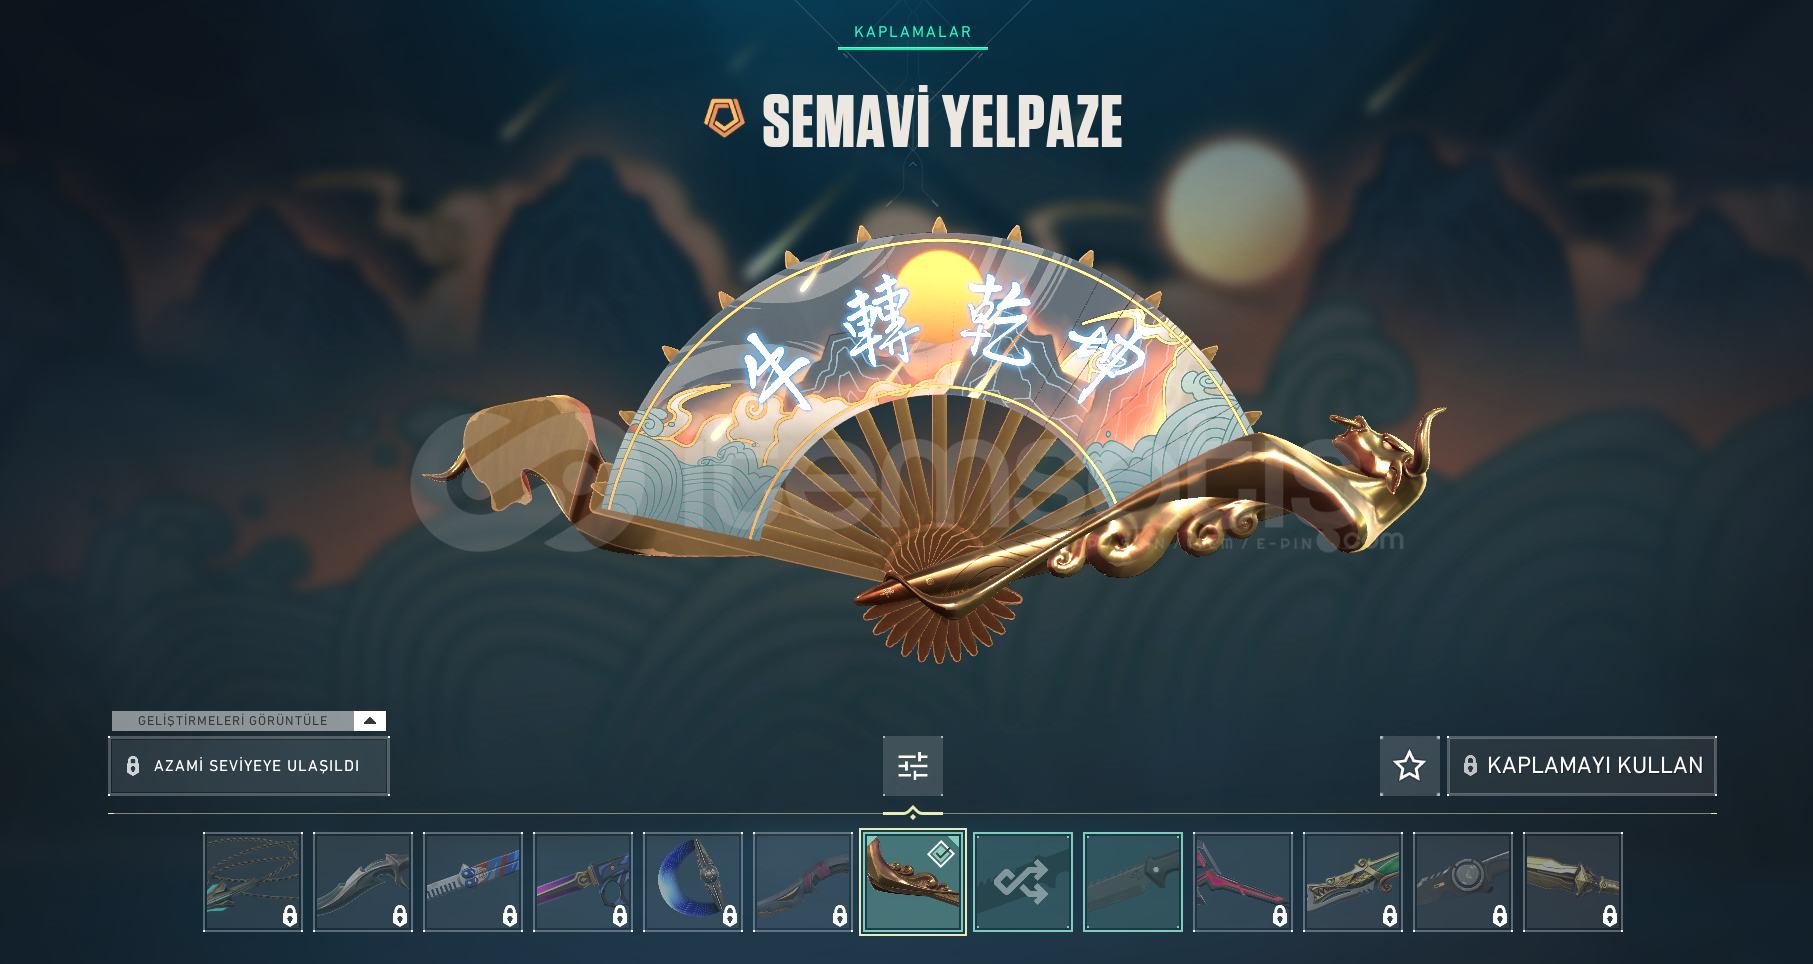Click the Kaplamayı Kullan button

tap(1582, 766)
